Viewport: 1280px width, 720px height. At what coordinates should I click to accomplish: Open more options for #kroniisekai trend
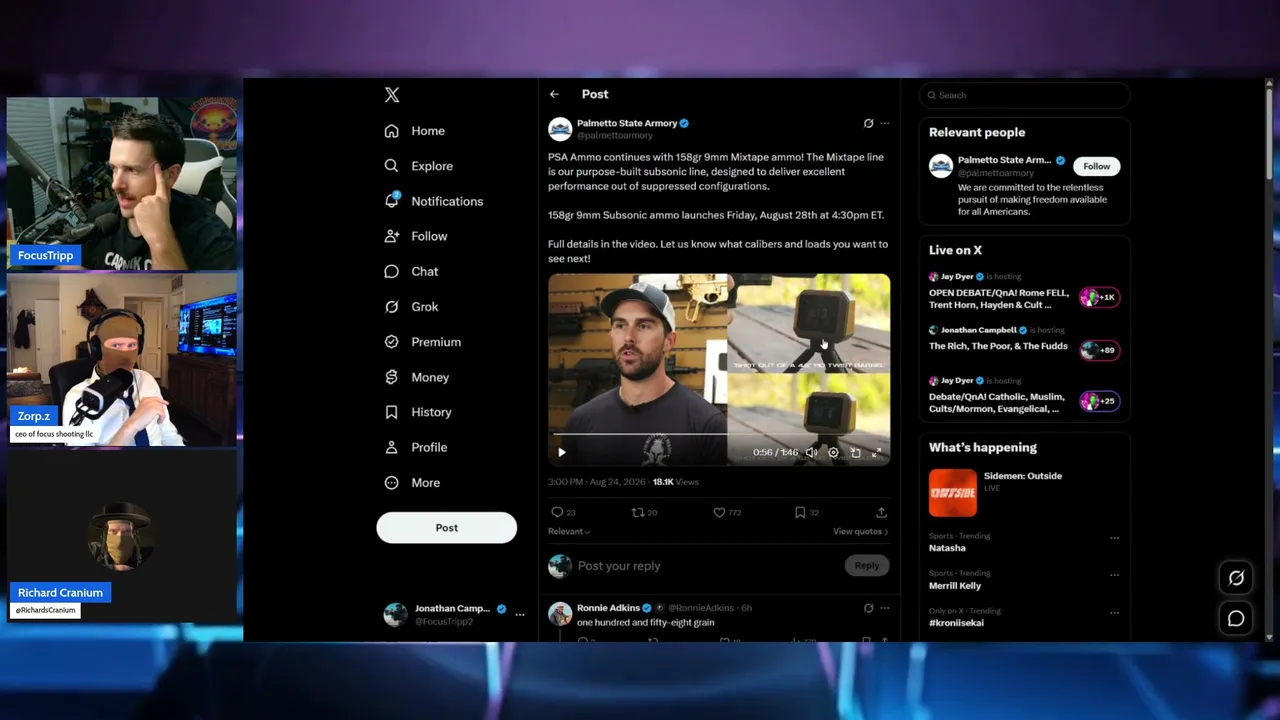point(1114,612)
